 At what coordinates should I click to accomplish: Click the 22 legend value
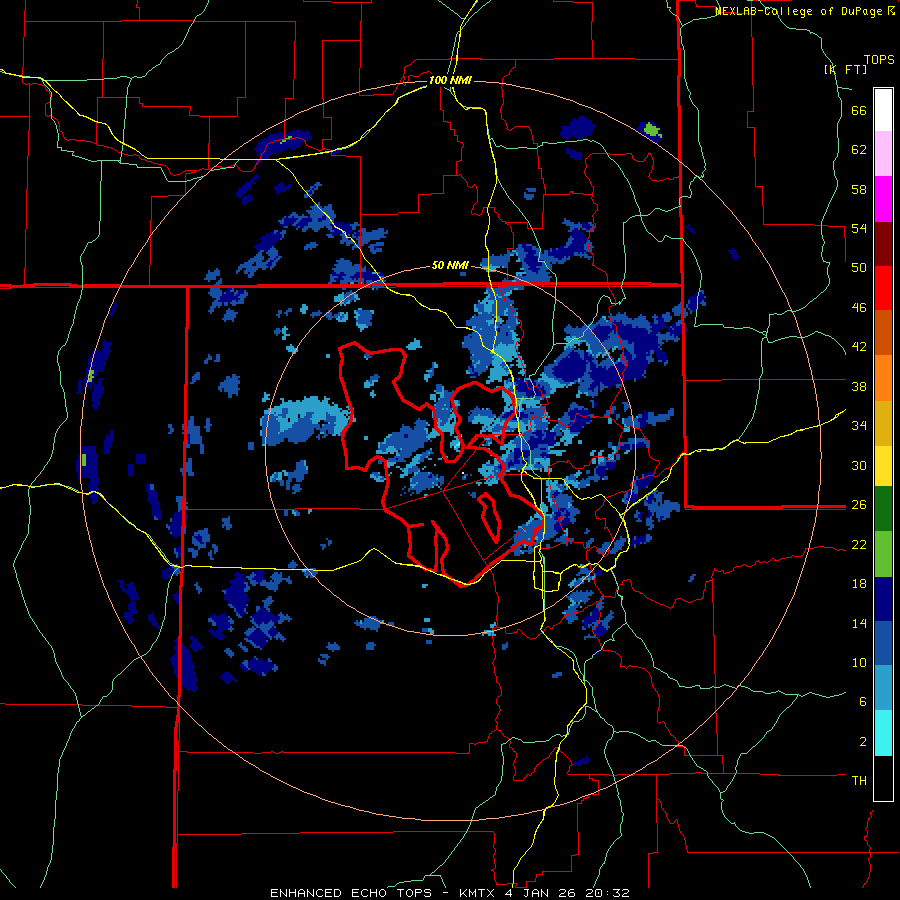(859, 544)
